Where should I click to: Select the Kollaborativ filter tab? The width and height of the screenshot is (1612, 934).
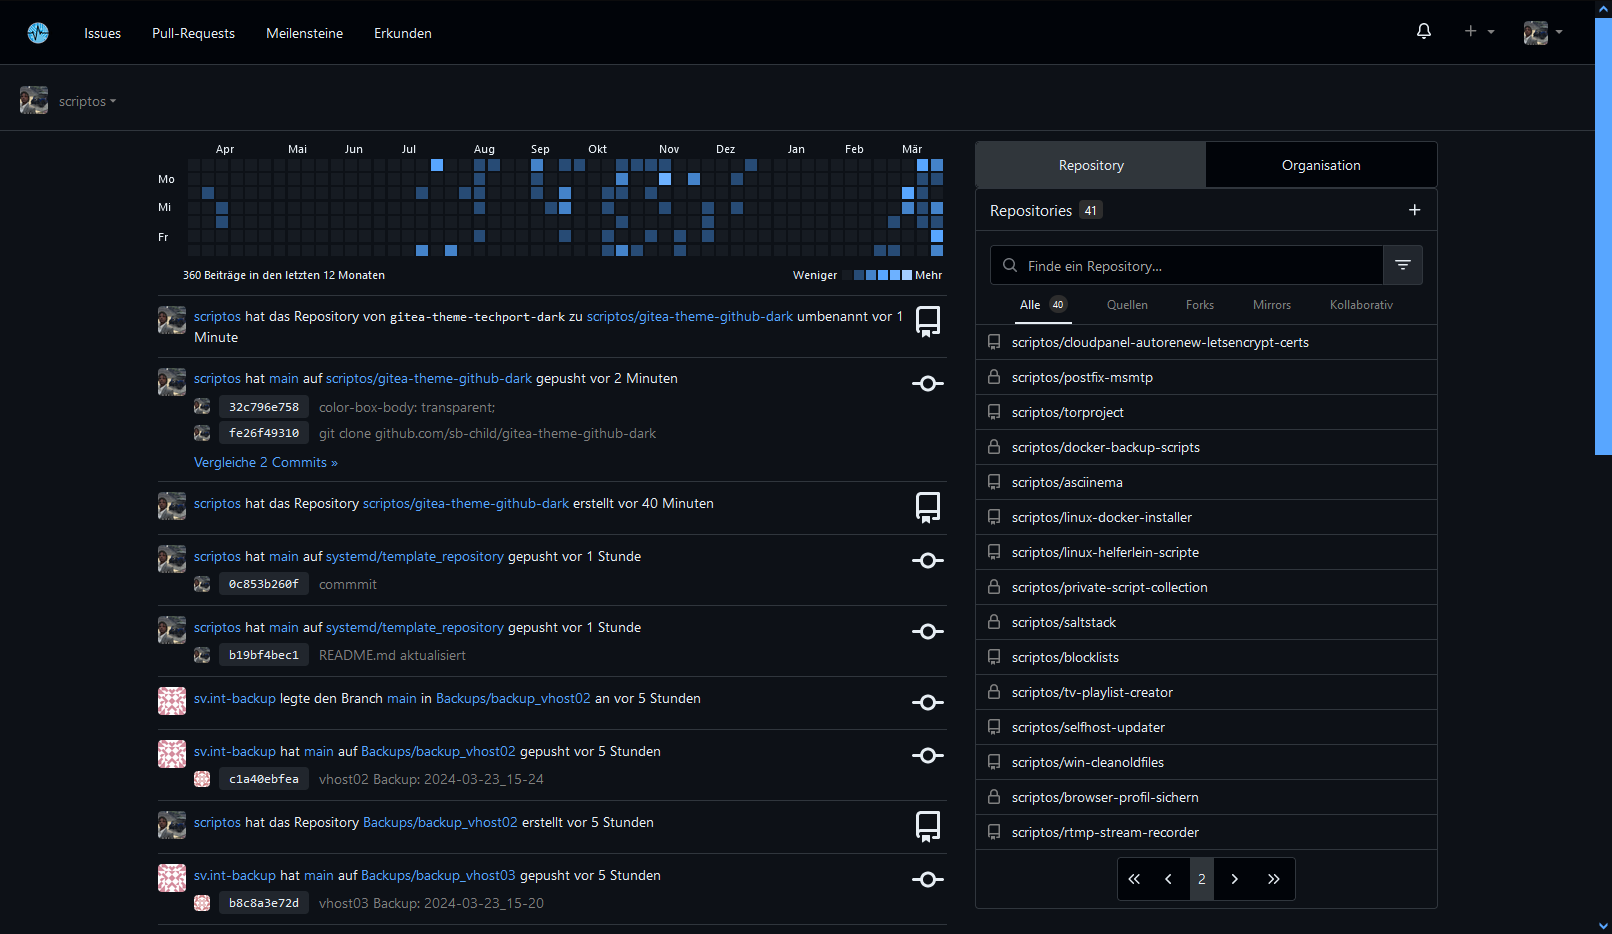(x=1361, y=305)
